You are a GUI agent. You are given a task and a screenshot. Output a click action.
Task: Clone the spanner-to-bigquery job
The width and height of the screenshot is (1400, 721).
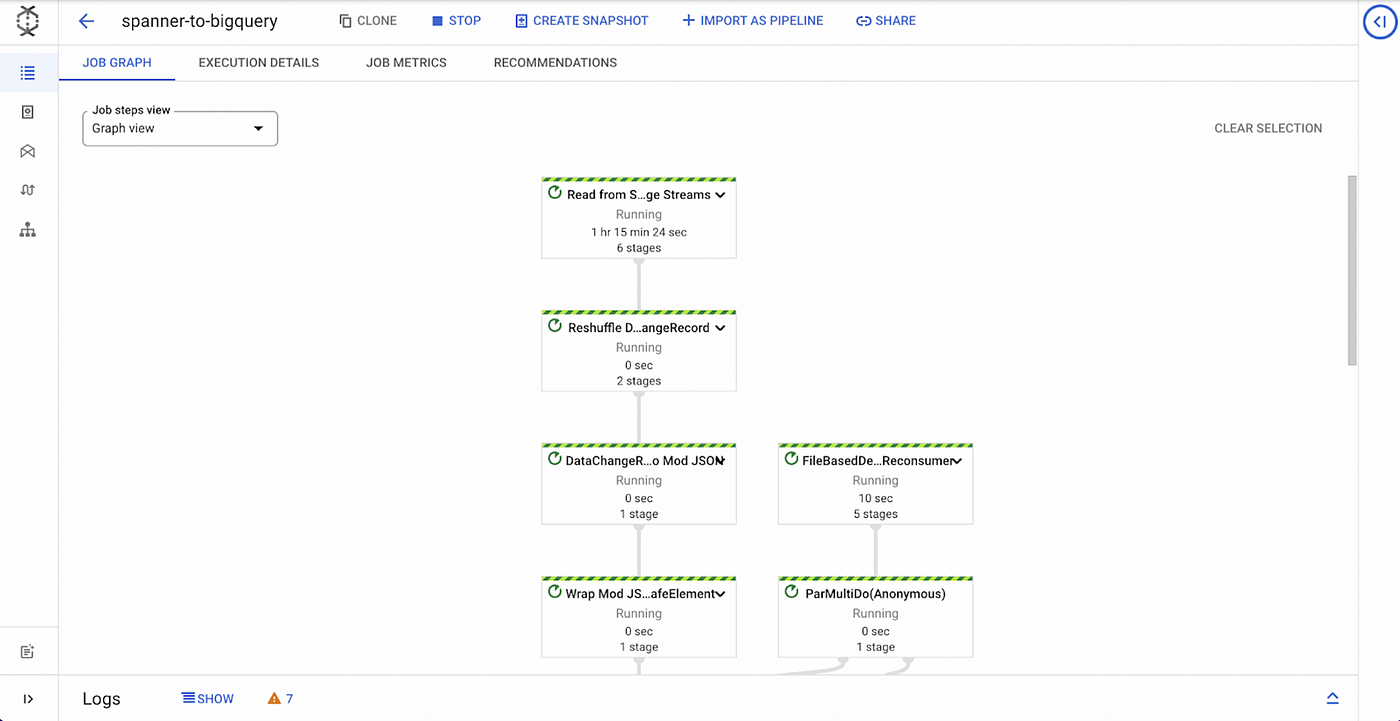367,21
